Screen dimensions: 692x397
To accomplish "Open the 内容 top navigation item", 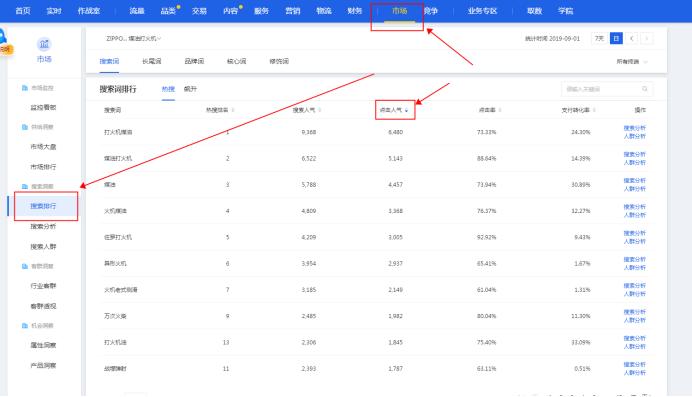I will pyautogui.click(x=230, y=11).
